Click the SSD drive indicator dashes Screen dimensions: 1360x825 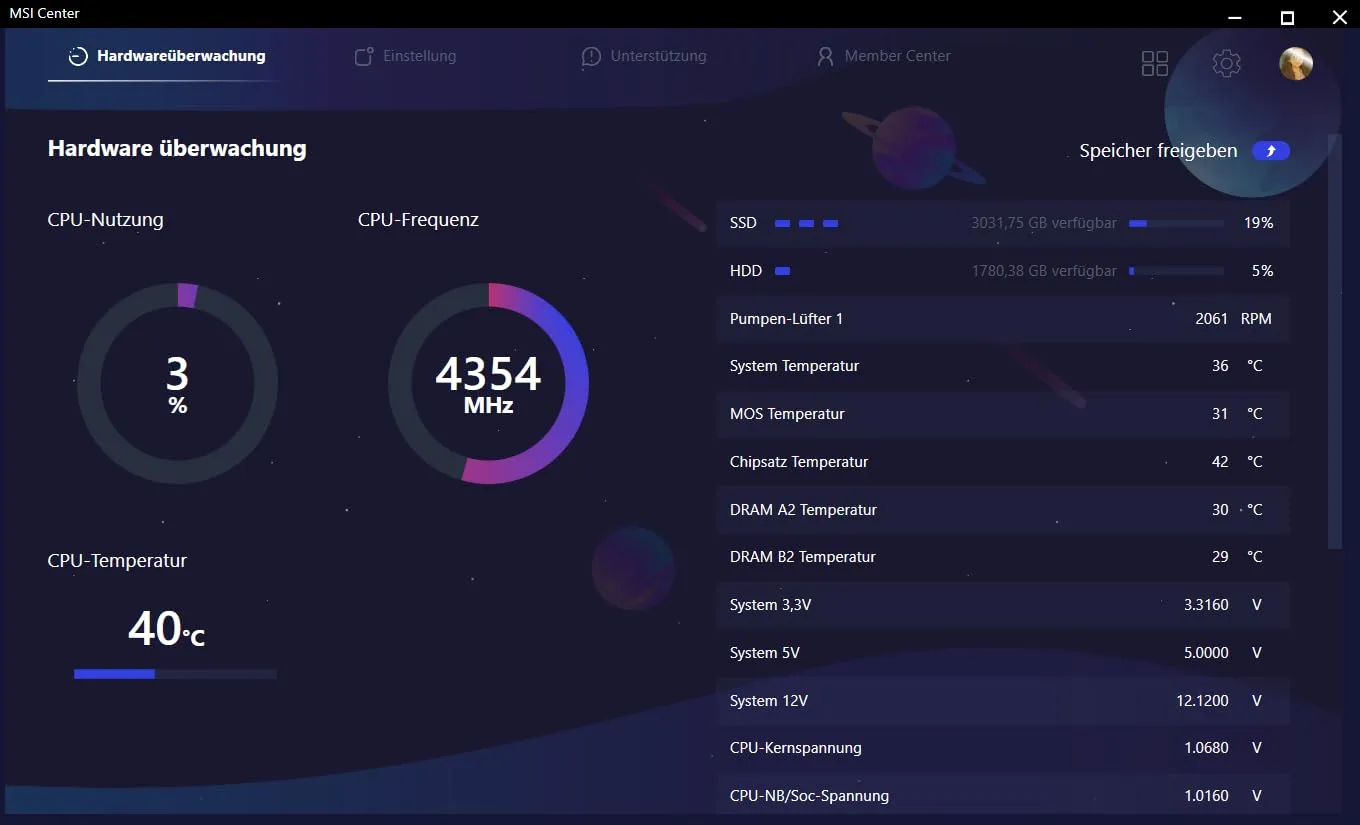tap(806, 223)
